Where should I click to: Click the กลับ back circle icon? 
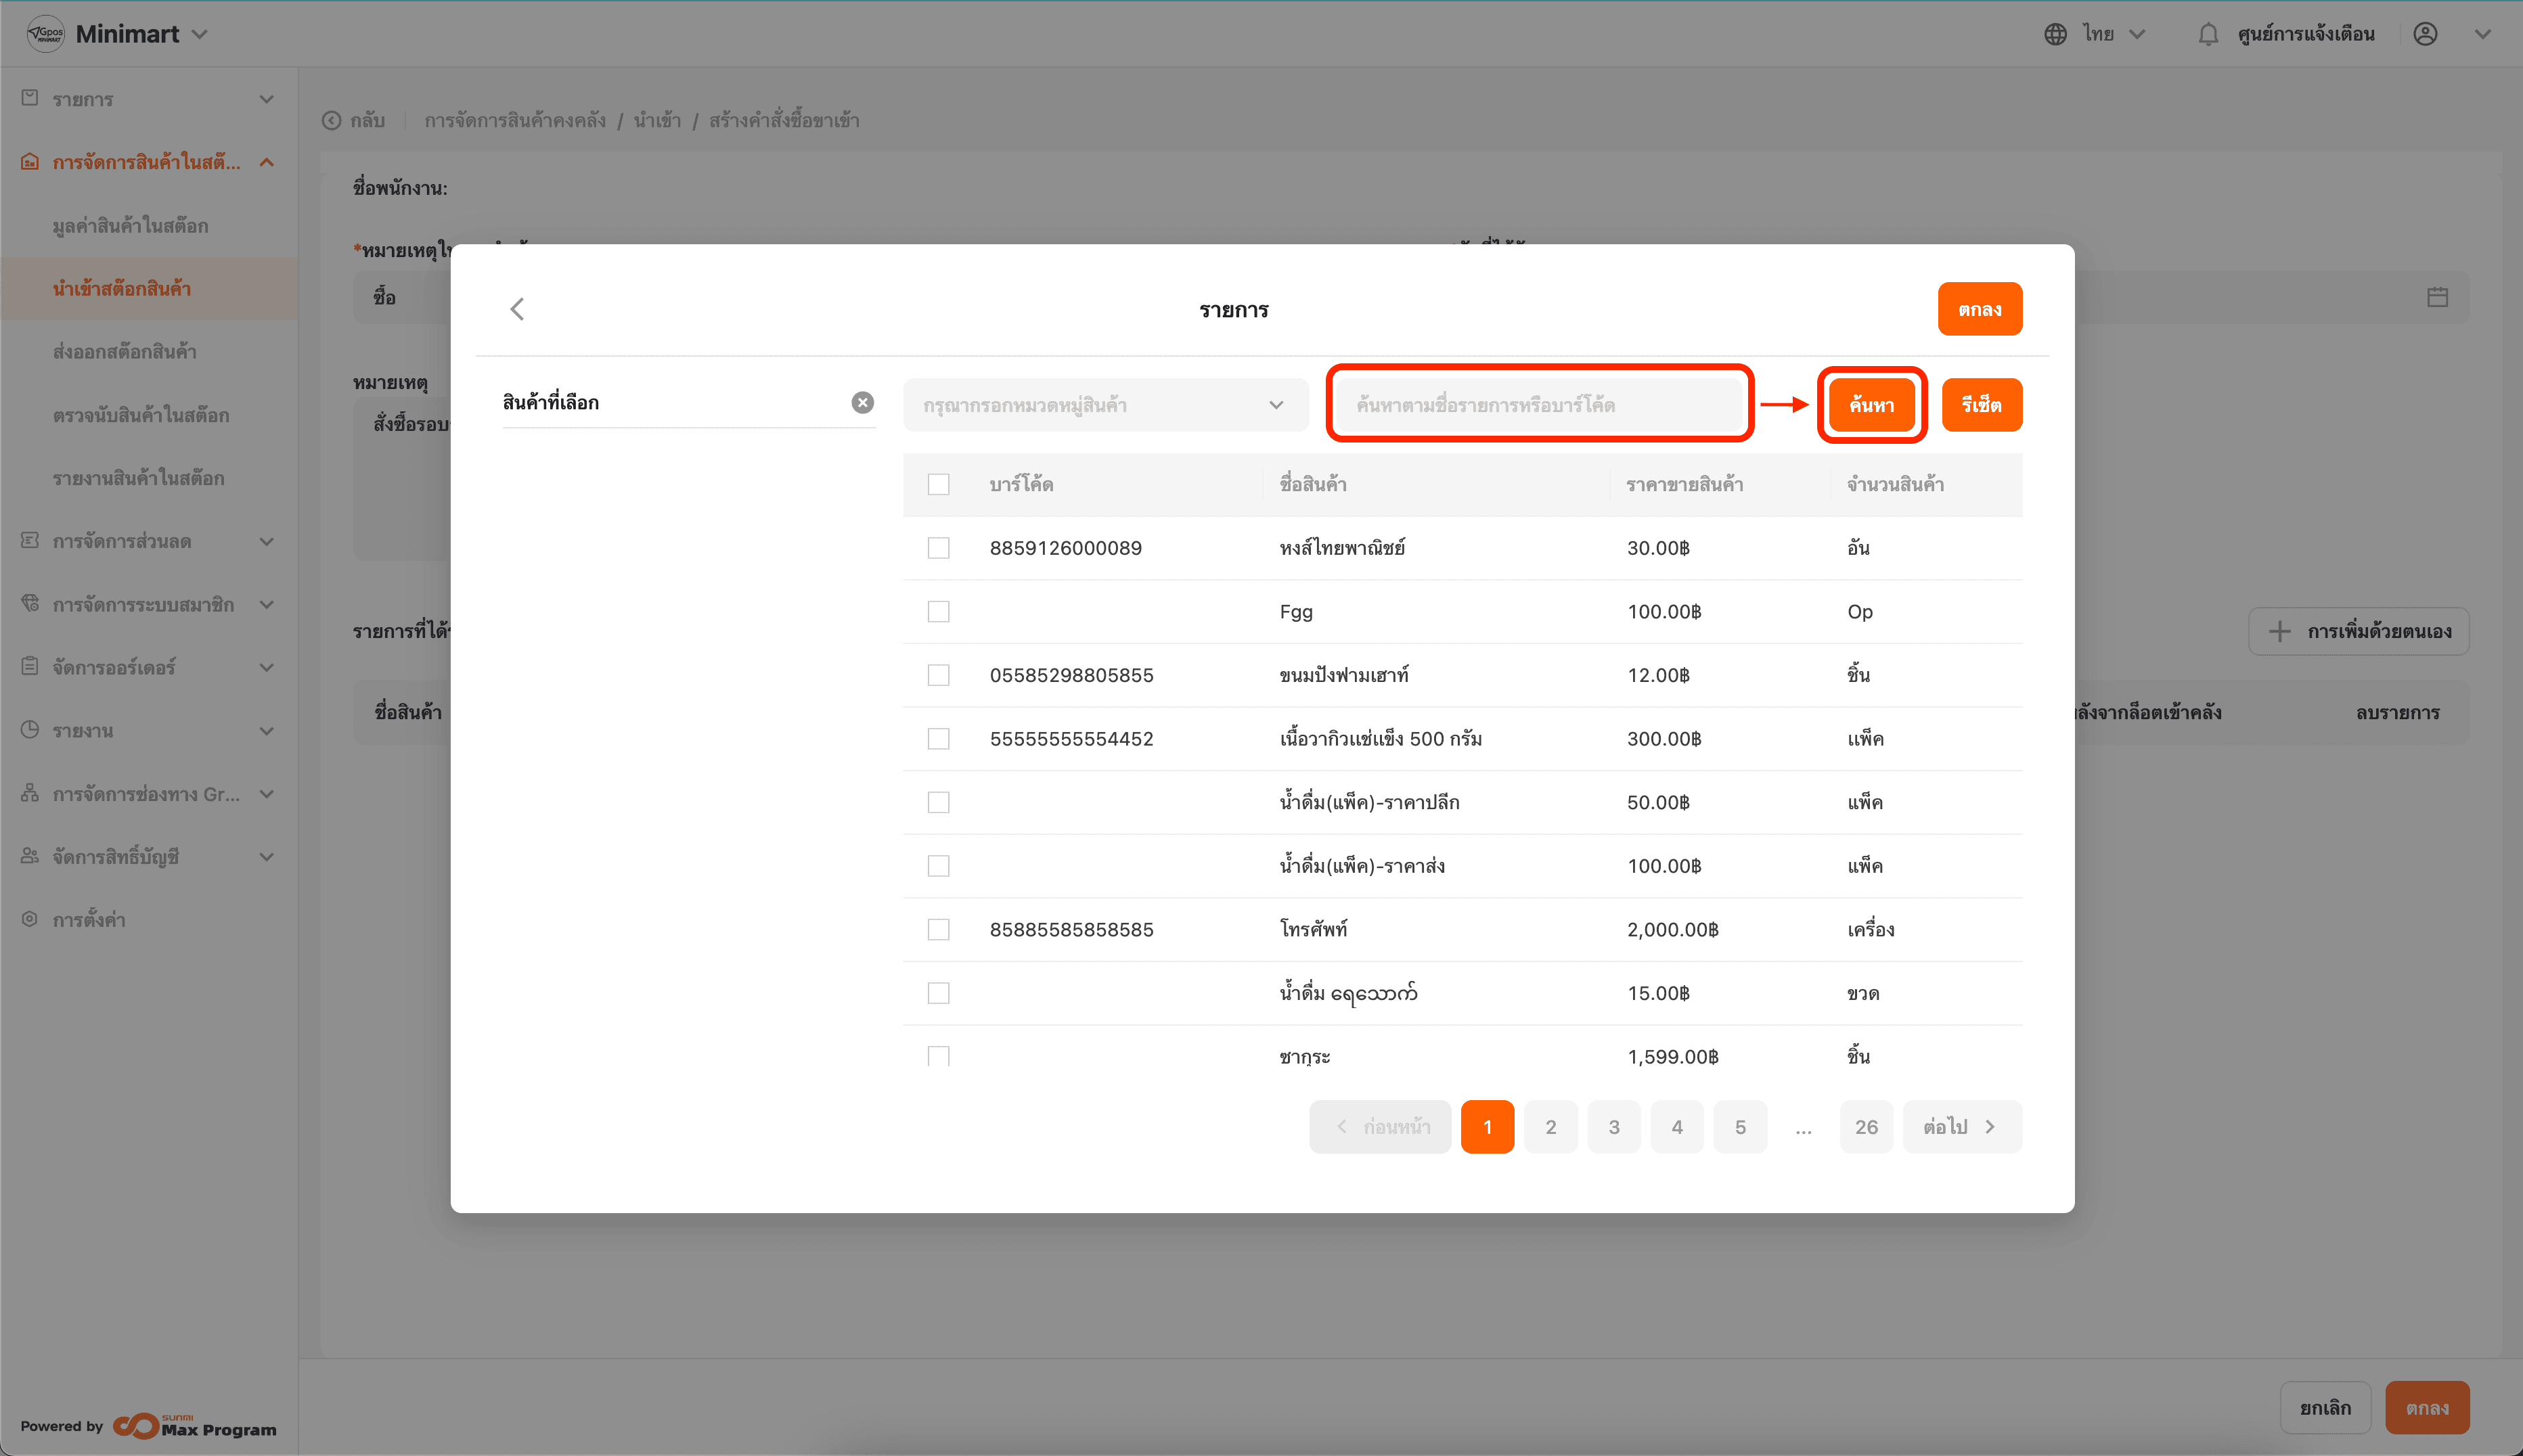coord(331,121)
